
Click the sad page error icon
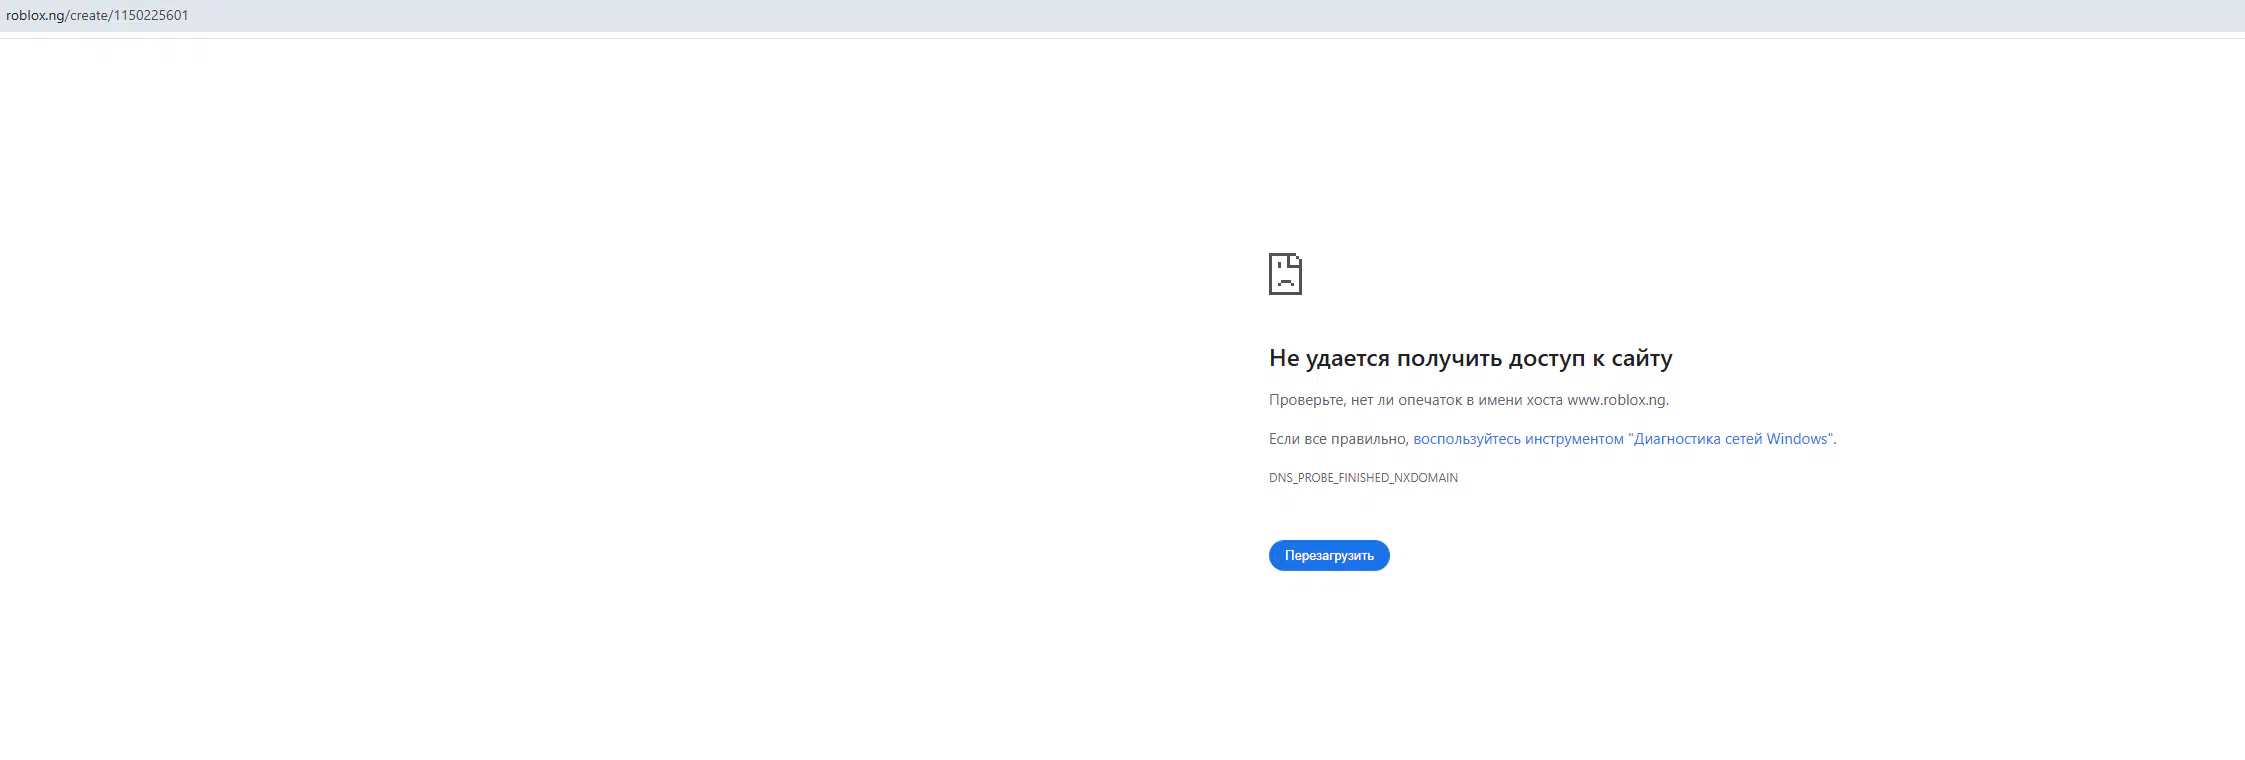point(1285,274)
